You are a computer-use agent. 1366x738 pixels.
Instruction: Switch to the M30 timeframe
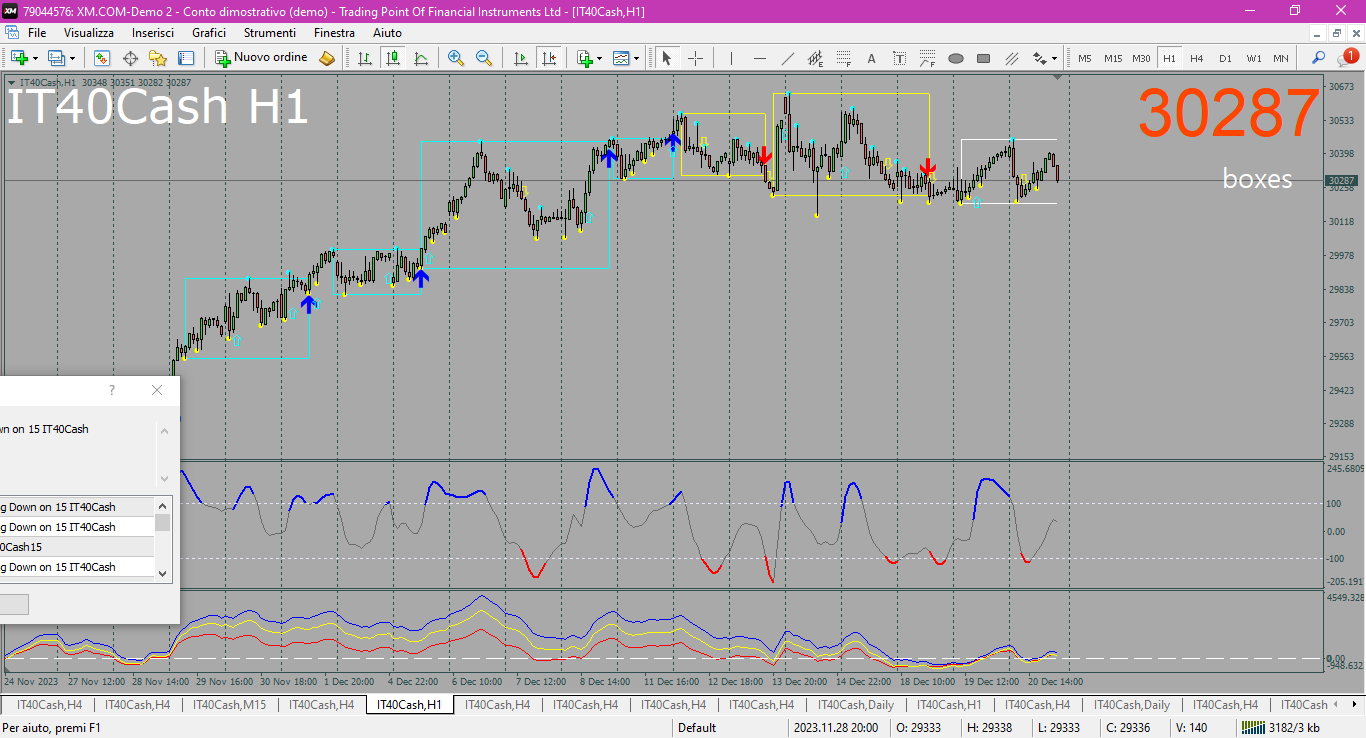1141,58
